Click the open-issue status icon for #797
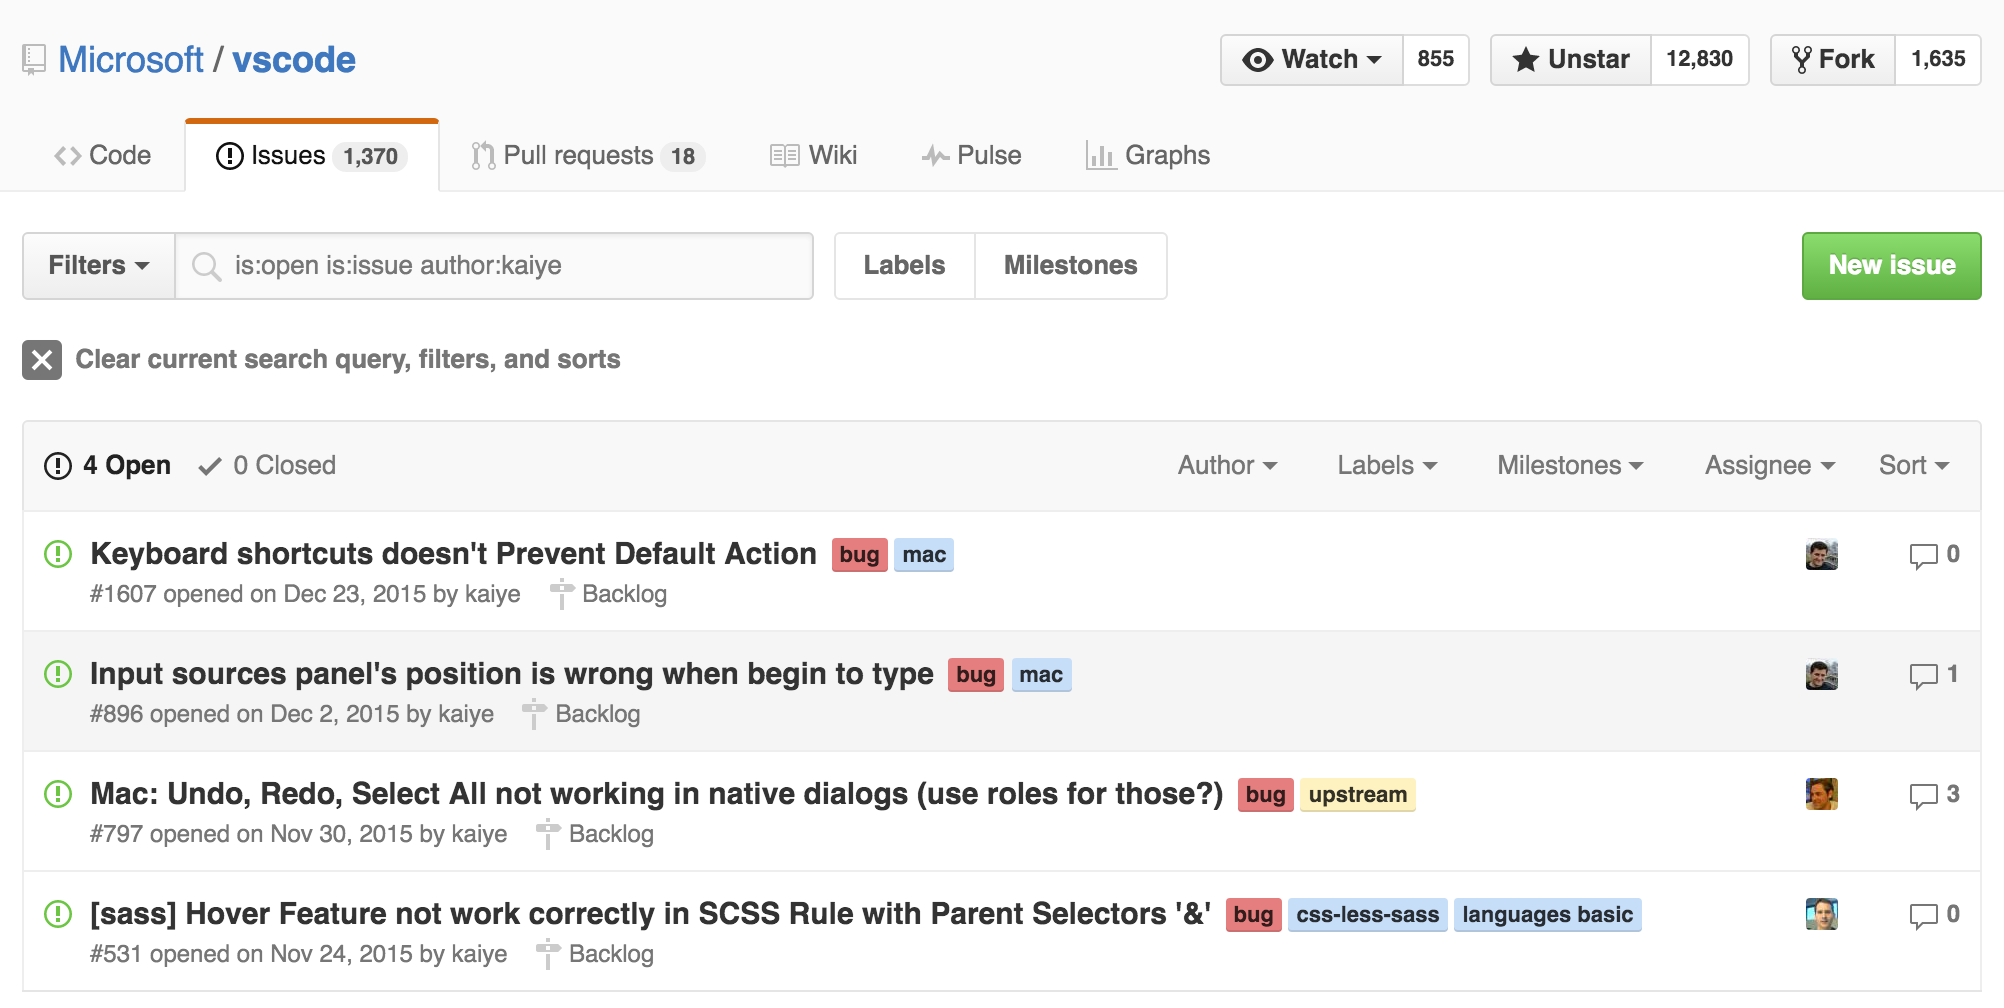2004x1008 pixels. point(58,794)
